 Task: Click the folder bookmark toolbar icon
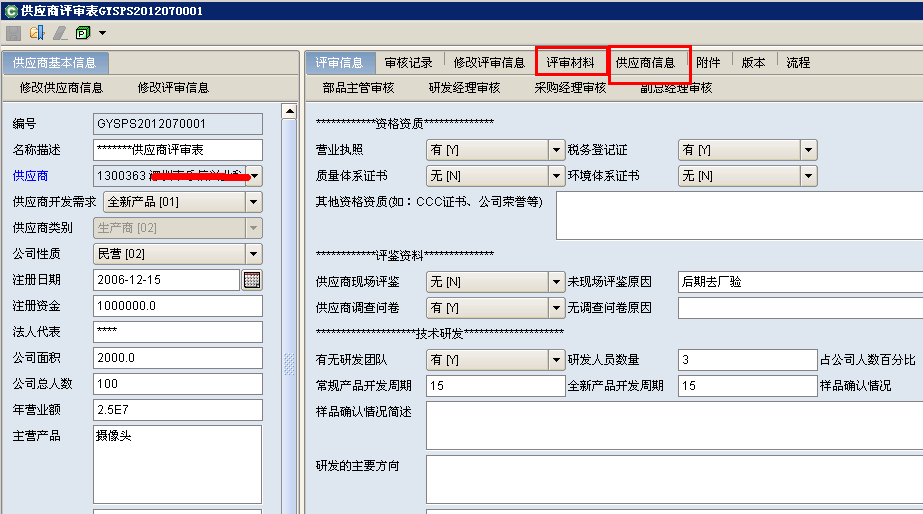coord(37,33)
